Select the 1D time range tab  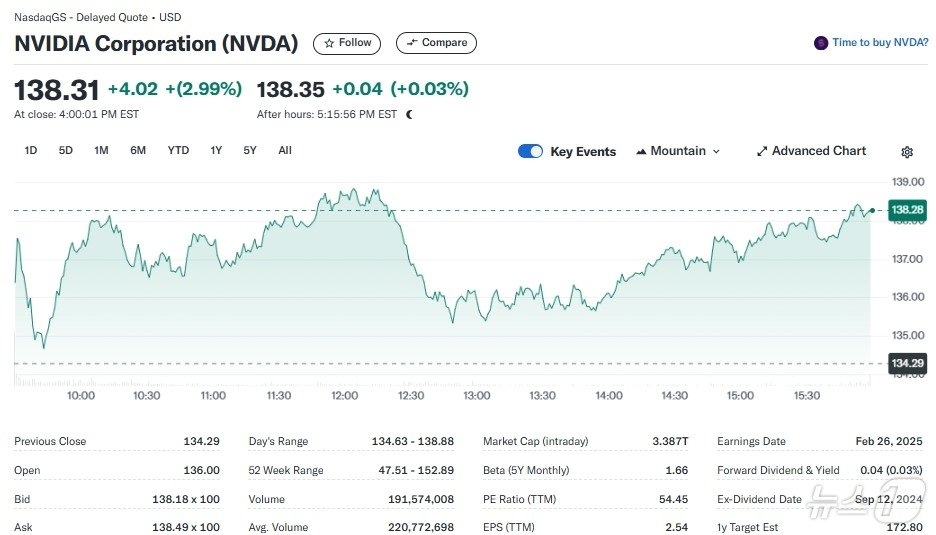click(x=31, y=150)
